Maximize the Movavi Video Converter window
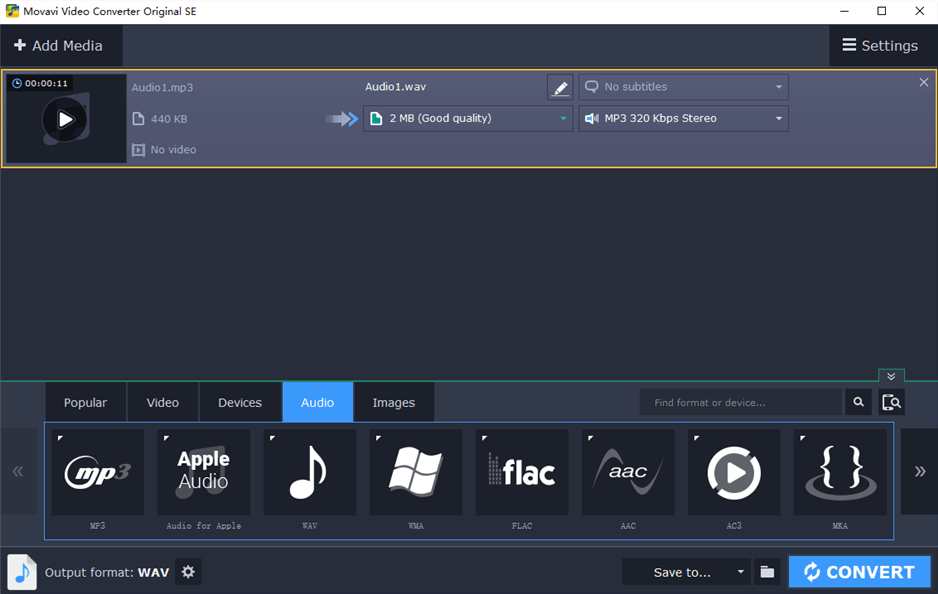Image resolution: width=938 pixels, height=594 pixels. (882, 11)
